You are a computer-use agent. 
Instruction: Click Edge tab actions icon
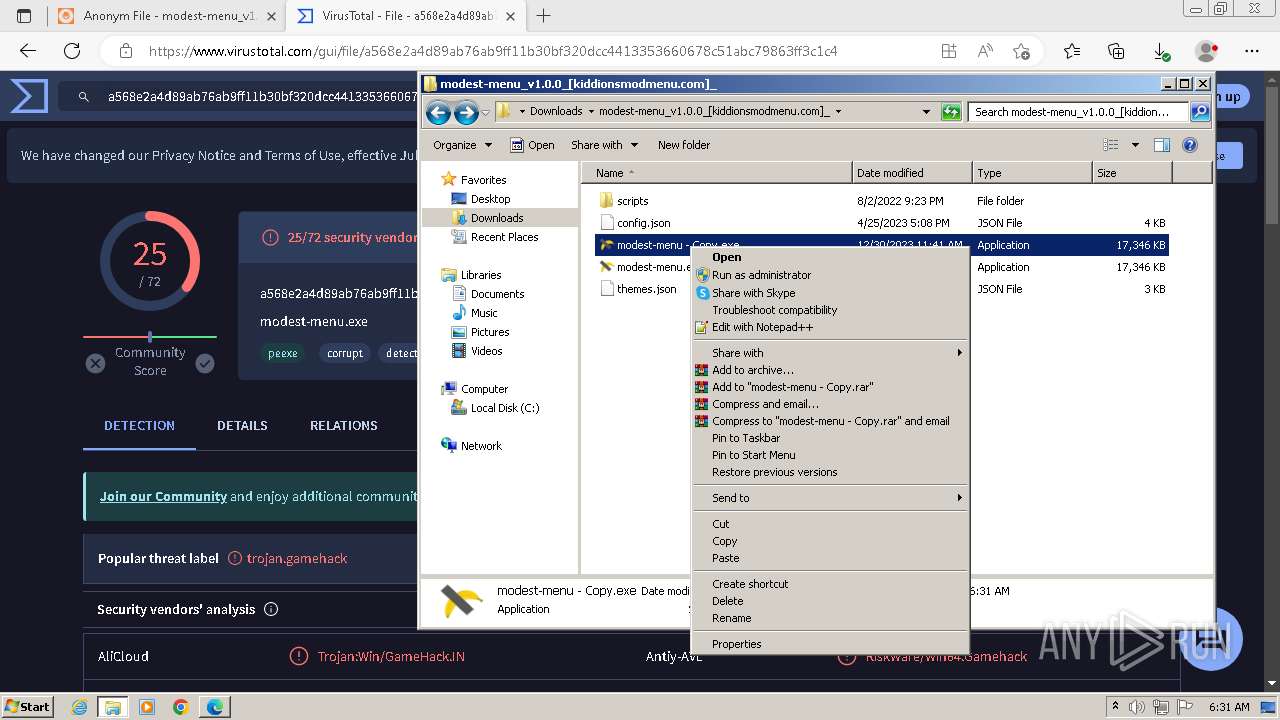(x=24, y=16)
